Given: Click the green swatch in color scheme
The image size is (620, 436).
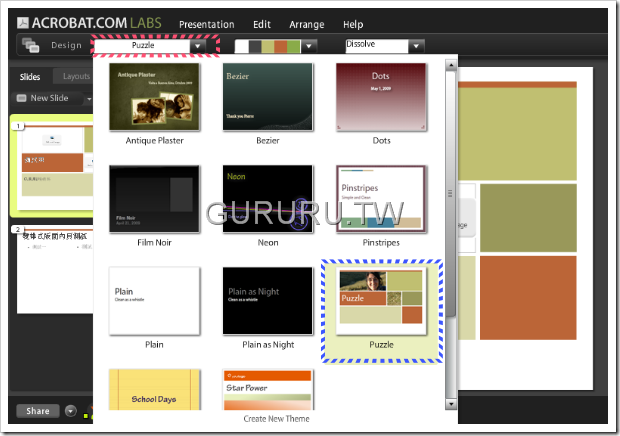Looking at the screenshot, I should click(294, 46).
